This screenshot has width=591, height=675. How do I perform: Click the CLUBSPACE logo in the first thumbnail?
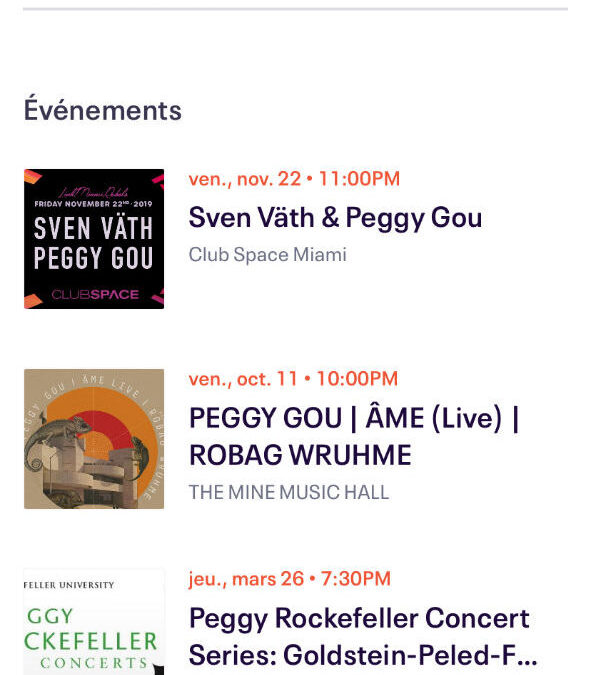[x=95, y=294]
